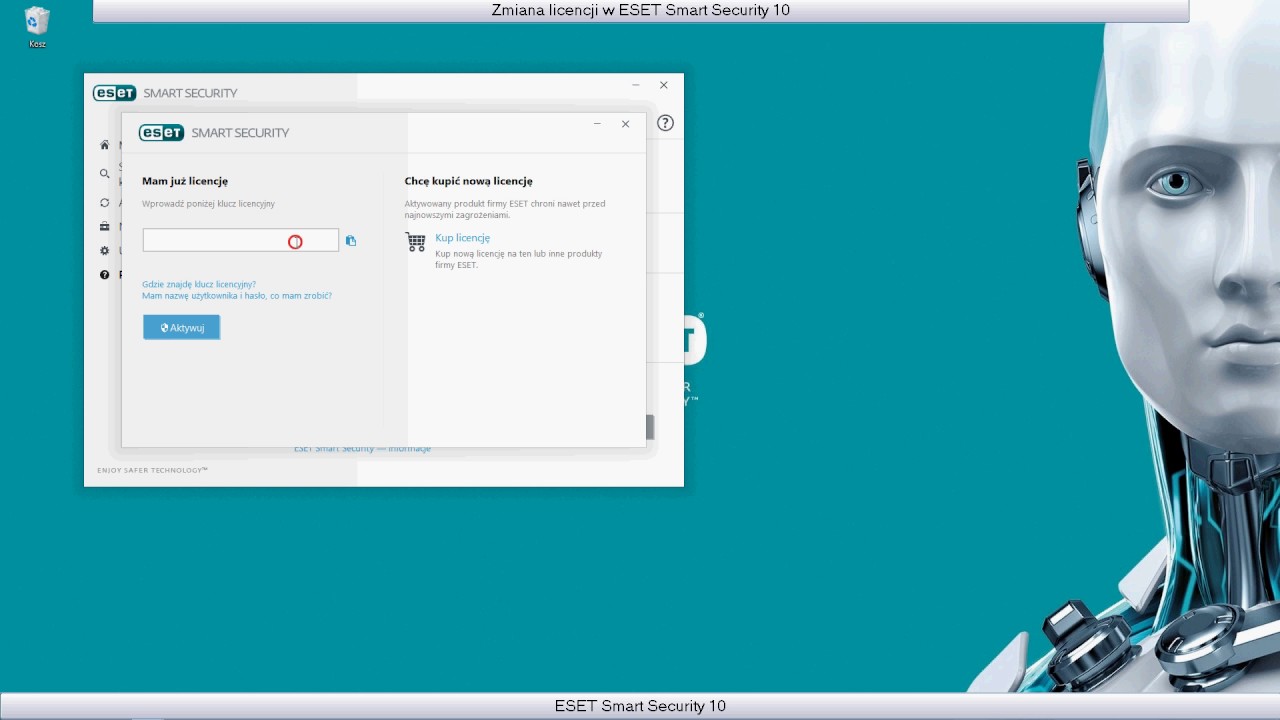Select the update arrows icon in the main window sidebar
1280x720 pixels.
(104, 203)
